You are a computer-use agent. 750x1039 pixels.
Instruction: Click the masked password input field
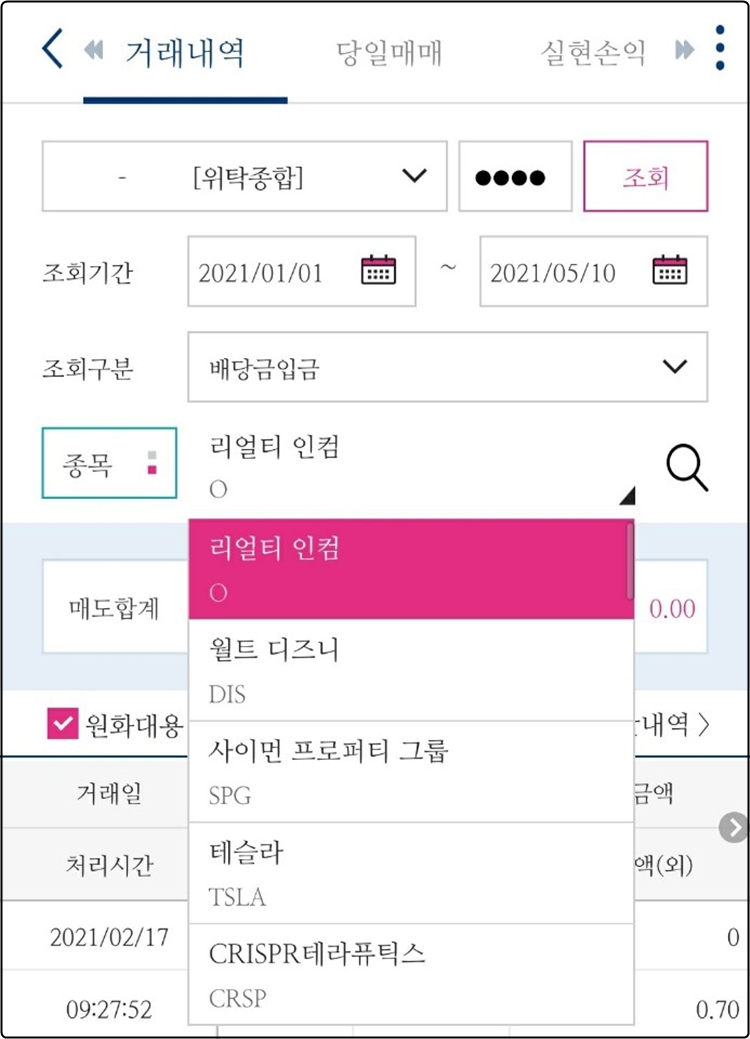515,177
